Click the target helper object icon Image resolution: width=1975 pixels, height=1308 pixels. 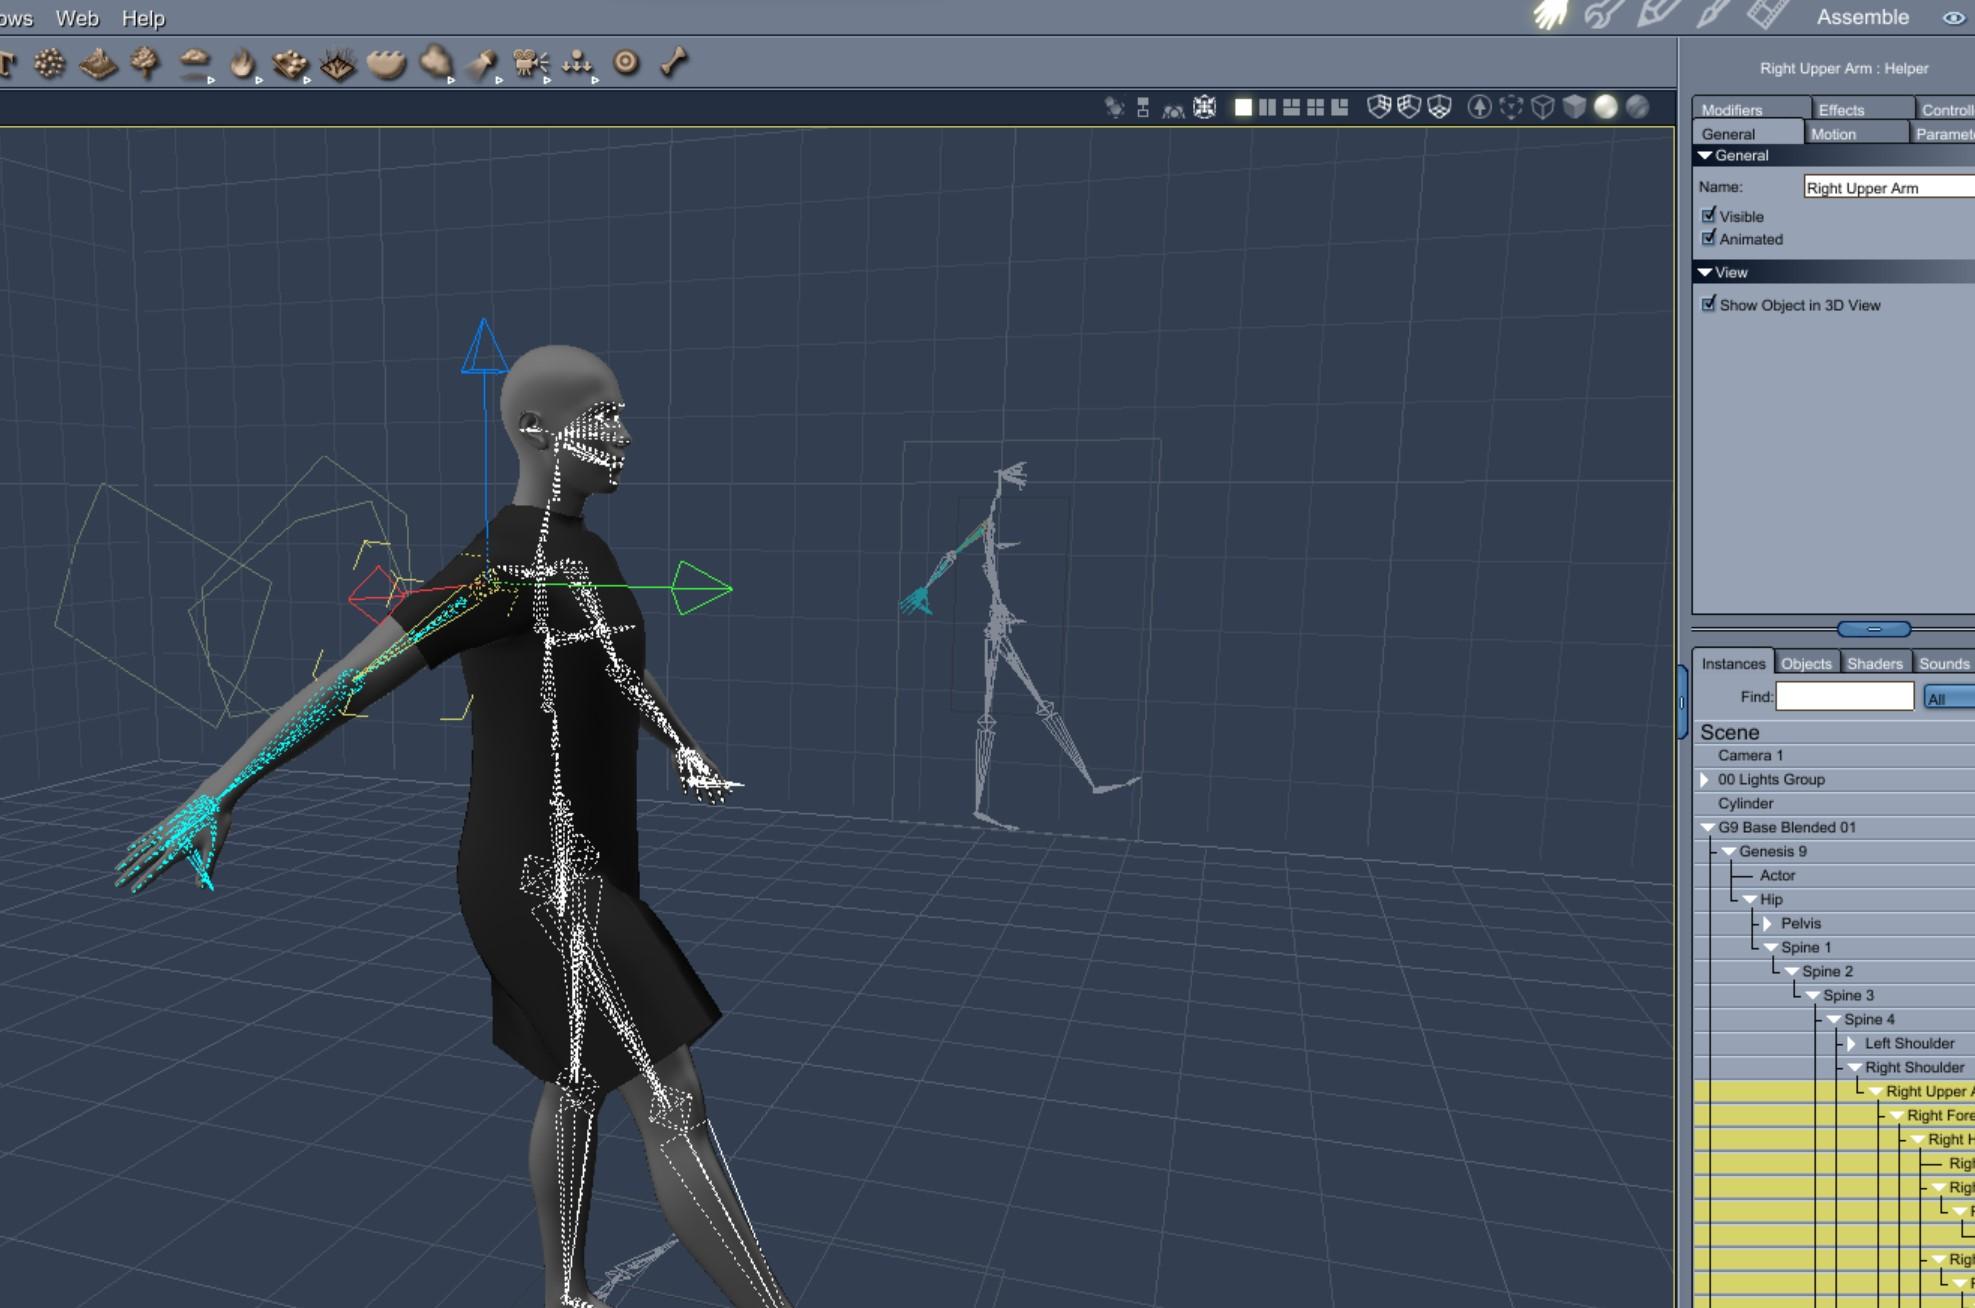(x=626, y=63)
